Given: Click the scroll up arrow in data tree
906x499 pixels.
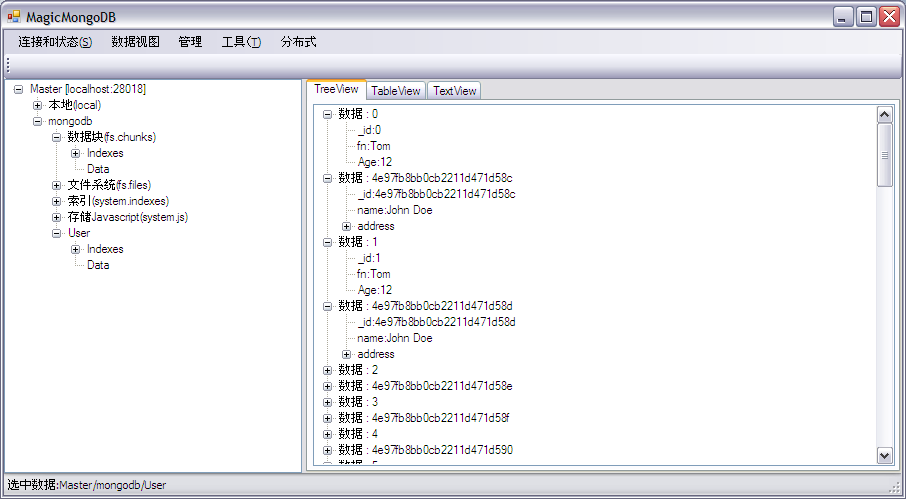Looking at the screenshot, I should point(885,114).
